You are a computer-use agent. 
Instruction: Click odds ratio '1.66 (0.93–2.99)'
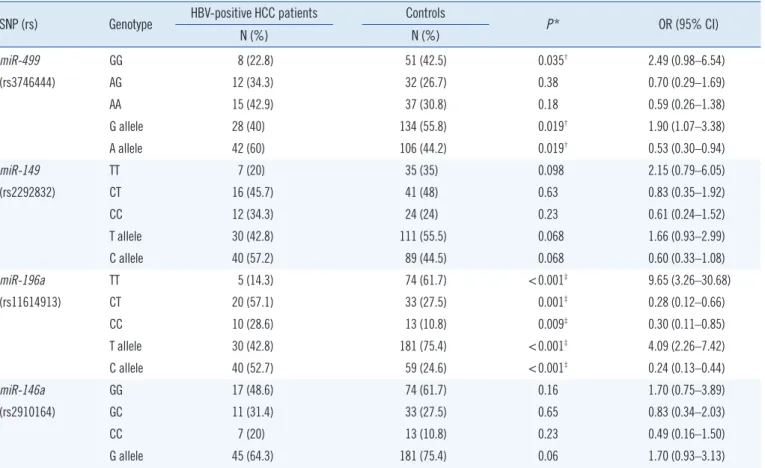(x=686, y=236)
